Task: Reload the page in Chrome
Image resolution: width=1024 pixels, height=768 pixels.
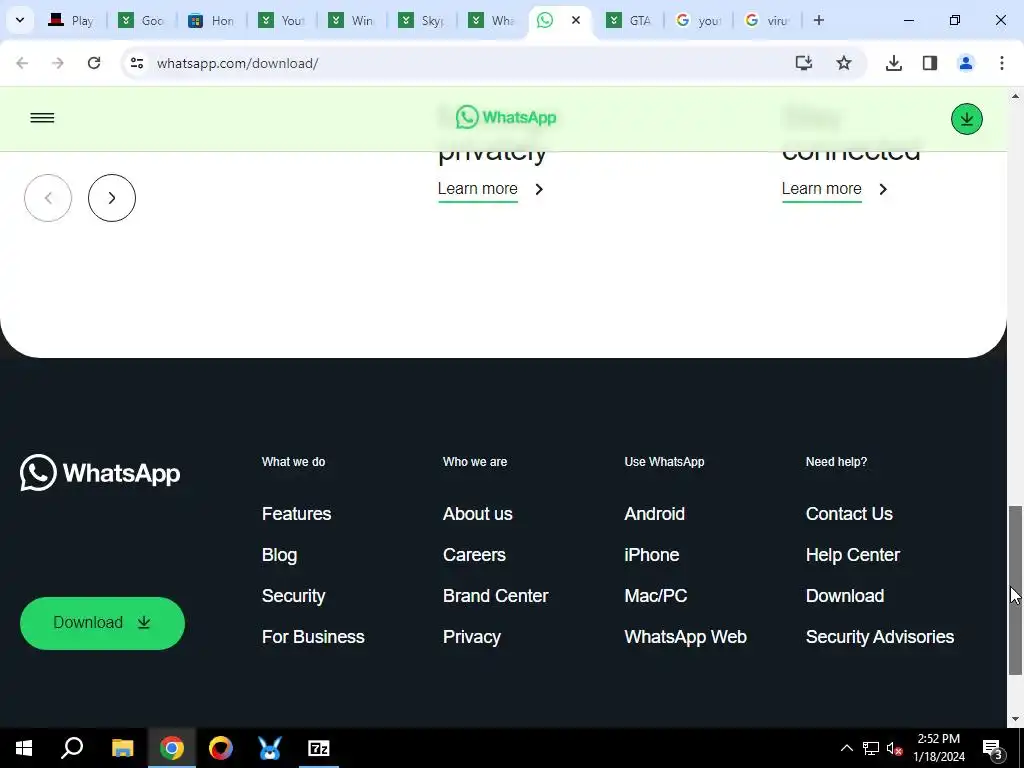Action: 94,63
